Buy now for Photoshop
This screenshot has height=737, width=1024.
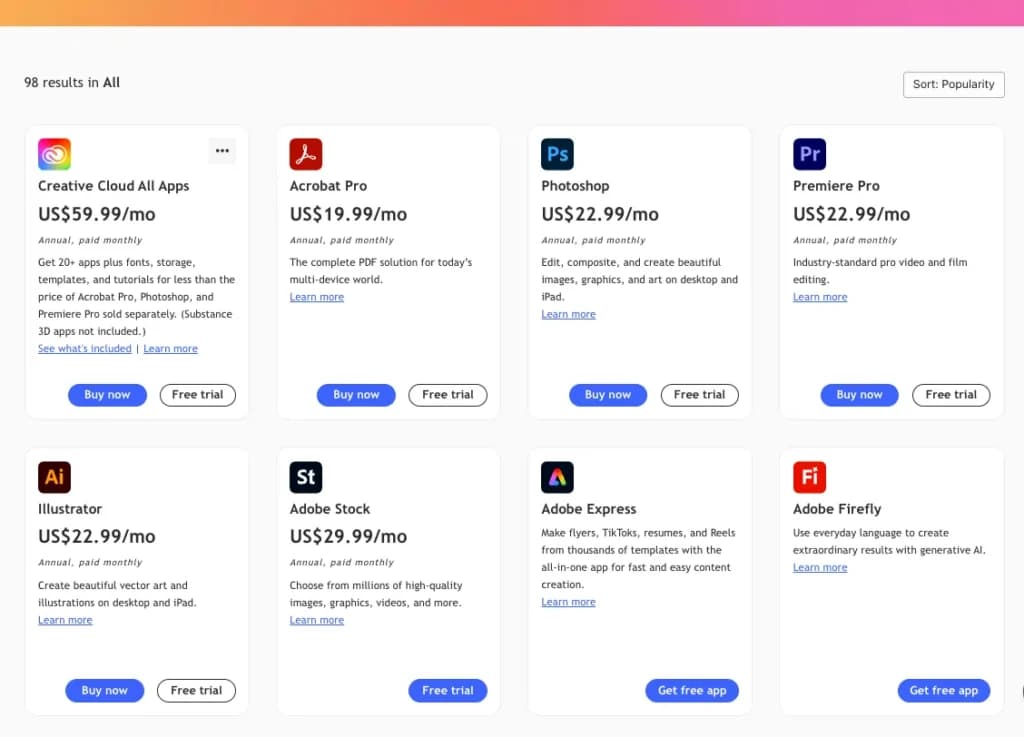pos(608,395)
